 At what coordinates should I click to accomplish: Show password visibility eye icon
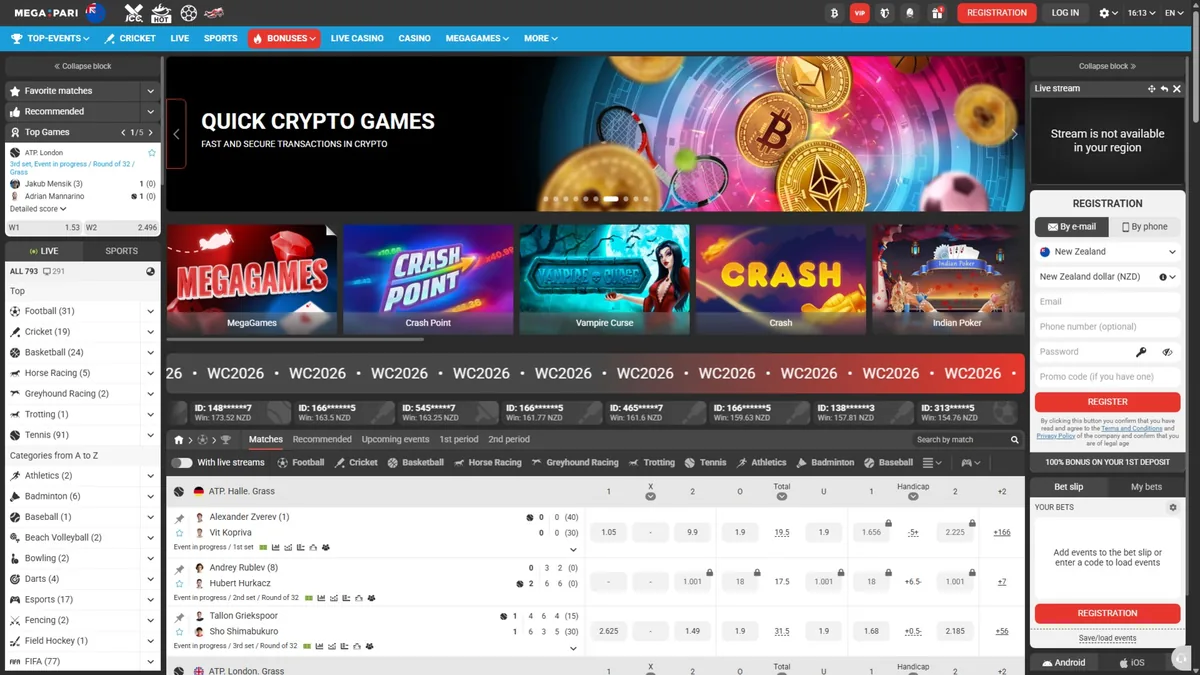[1167, 352]
